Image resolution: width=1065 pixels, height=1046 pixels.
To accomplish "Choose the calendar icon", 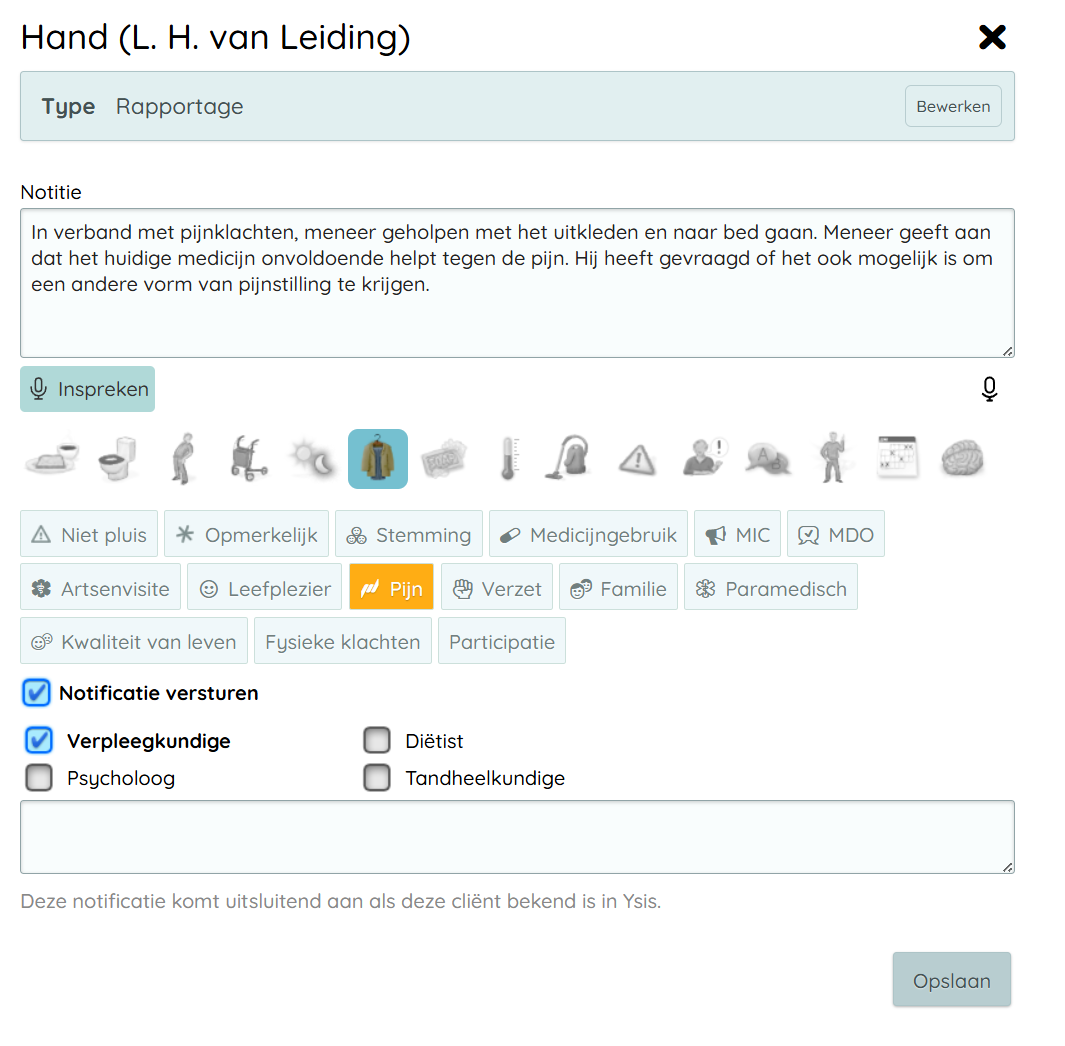I will click(897, 459).
